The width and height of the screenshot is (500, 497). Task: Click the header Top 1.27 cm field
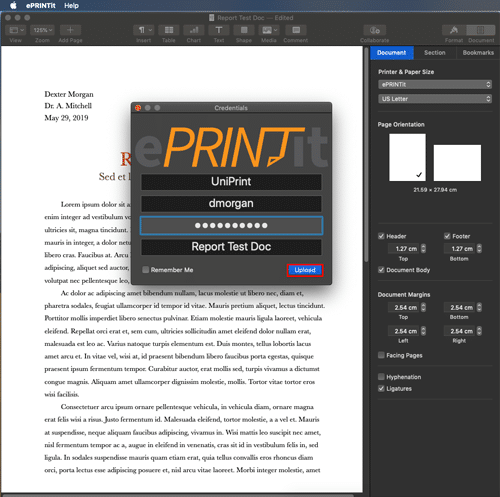(403, 249)
